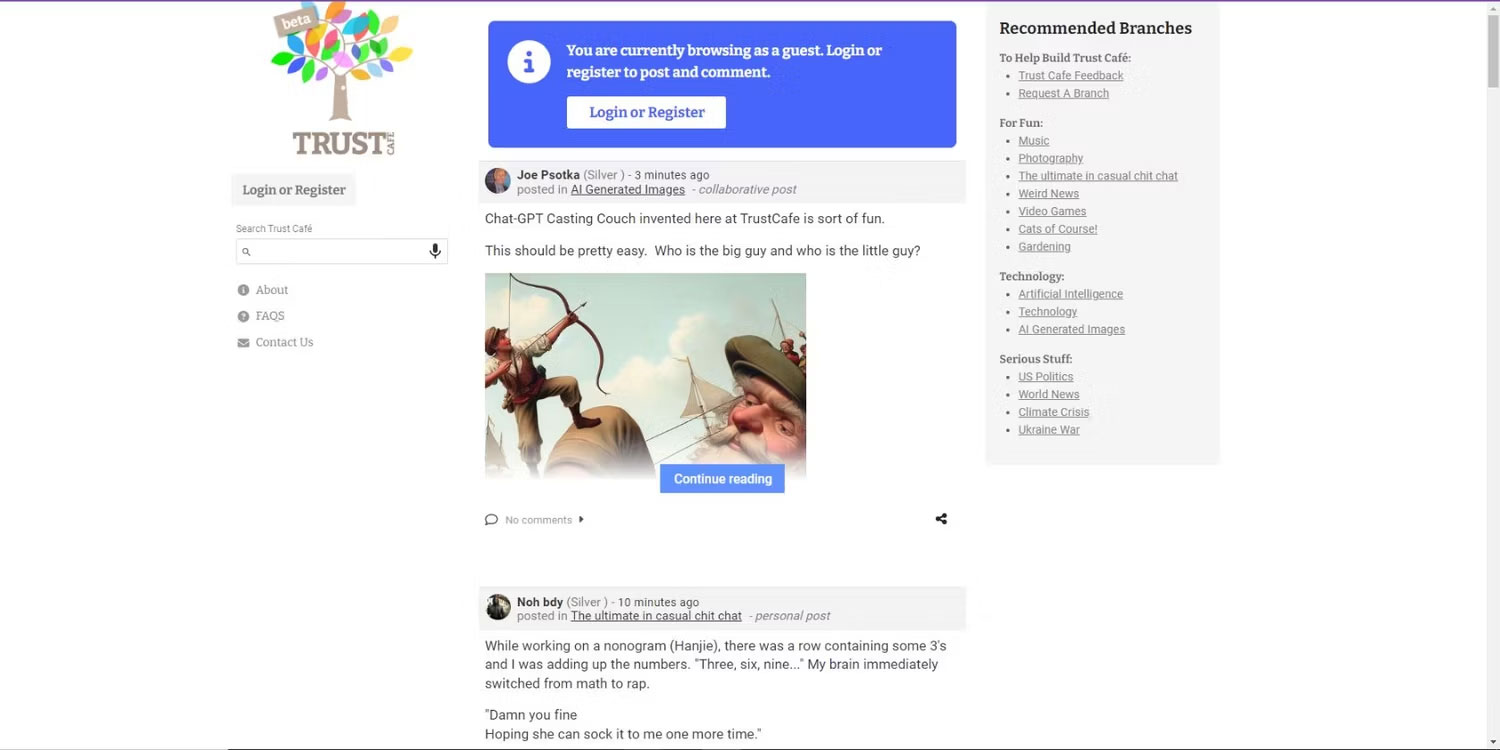The image size is (1500, 750).
Task: Click the speech bubble comment icon
Action: pos(491,520)
